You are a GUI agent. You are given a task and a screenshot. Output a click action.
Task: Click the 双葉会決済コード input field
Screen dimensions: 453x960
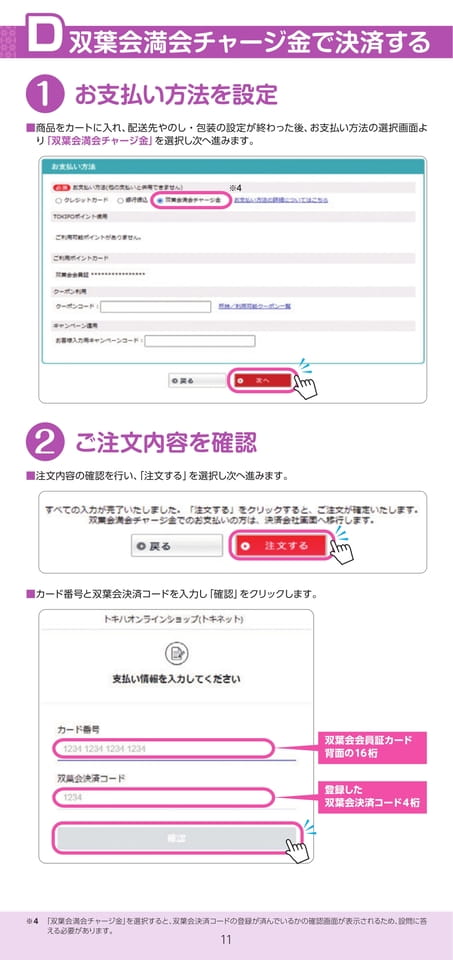click(x=163, y=797)
